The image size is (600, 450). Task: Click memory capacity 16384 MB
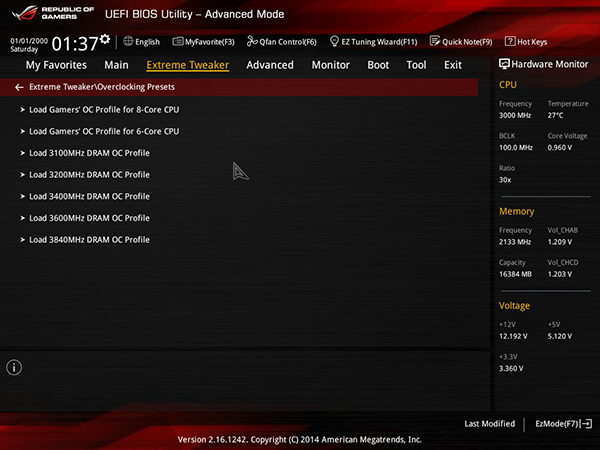(515, 274)
